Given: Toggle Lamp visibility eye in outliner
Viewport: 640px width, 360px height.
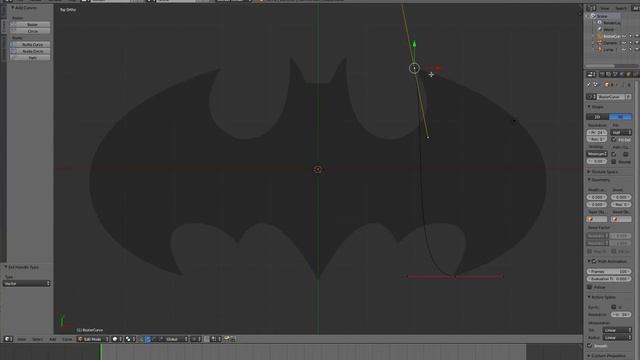Looking at the screenshot, I should [624, 49].
